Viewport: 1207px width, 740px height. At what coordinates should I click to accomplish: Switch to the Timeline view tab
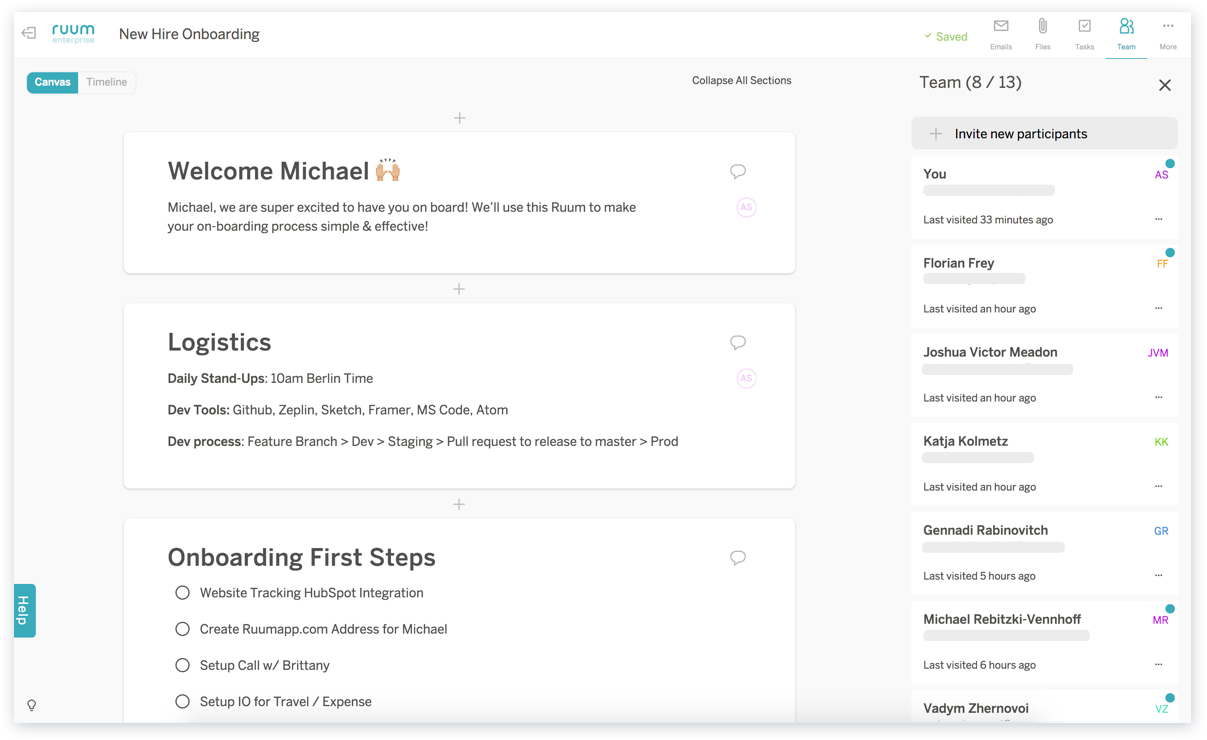106,82
